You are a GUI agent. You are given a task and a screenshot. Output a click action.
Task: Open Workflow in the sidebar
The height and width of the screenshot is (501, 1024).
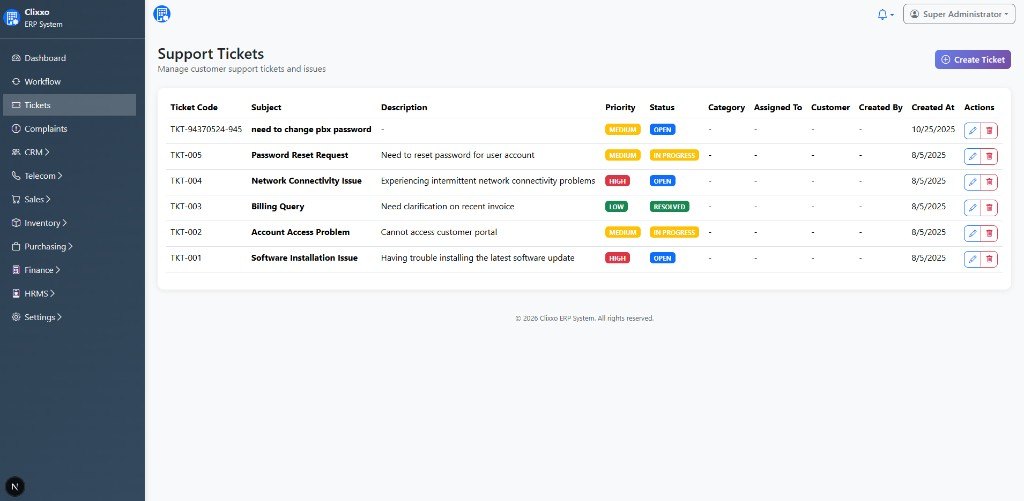(69, 82)
